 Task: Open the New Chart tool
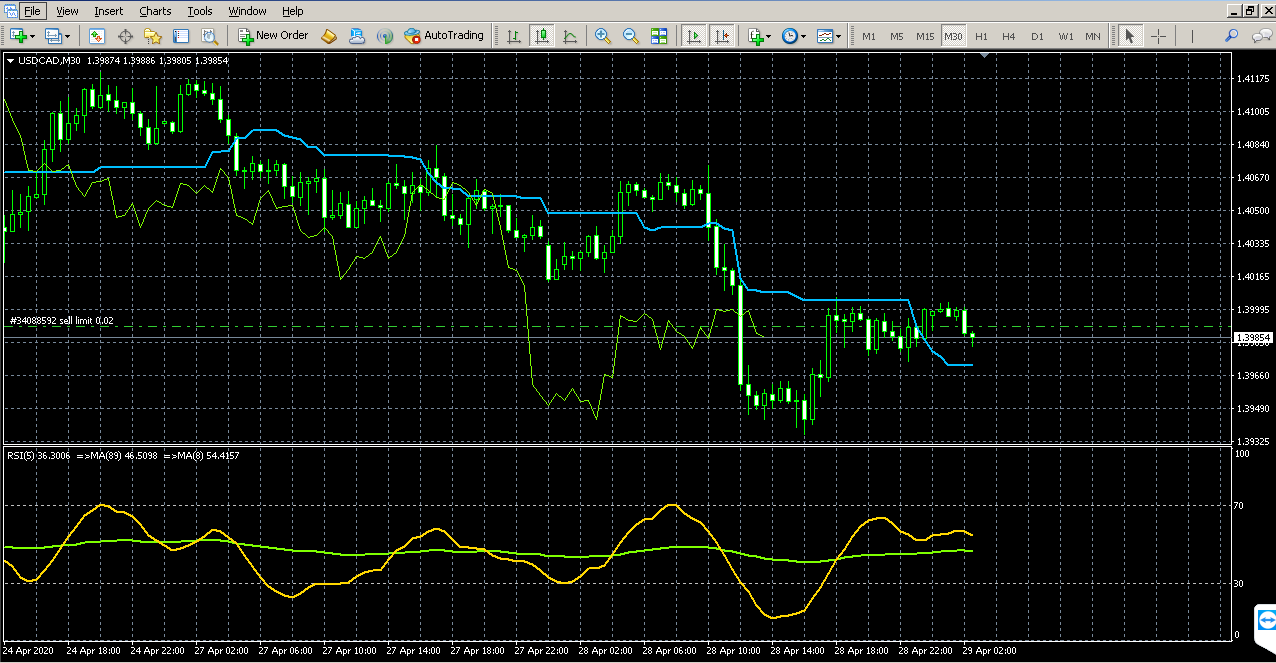pos(18,36)
